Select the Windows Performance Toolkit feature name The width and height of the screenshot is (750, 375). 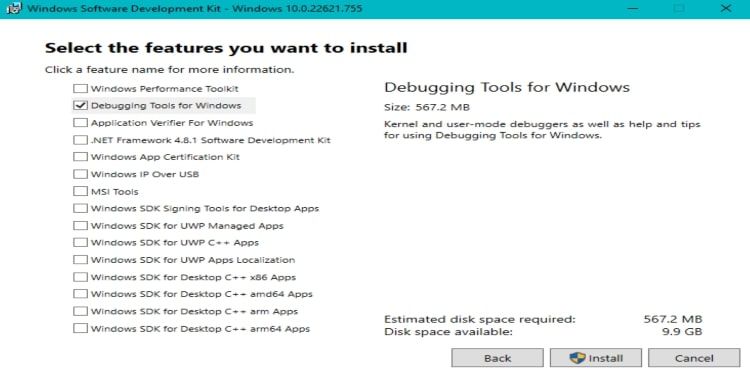tap(165, 88)
